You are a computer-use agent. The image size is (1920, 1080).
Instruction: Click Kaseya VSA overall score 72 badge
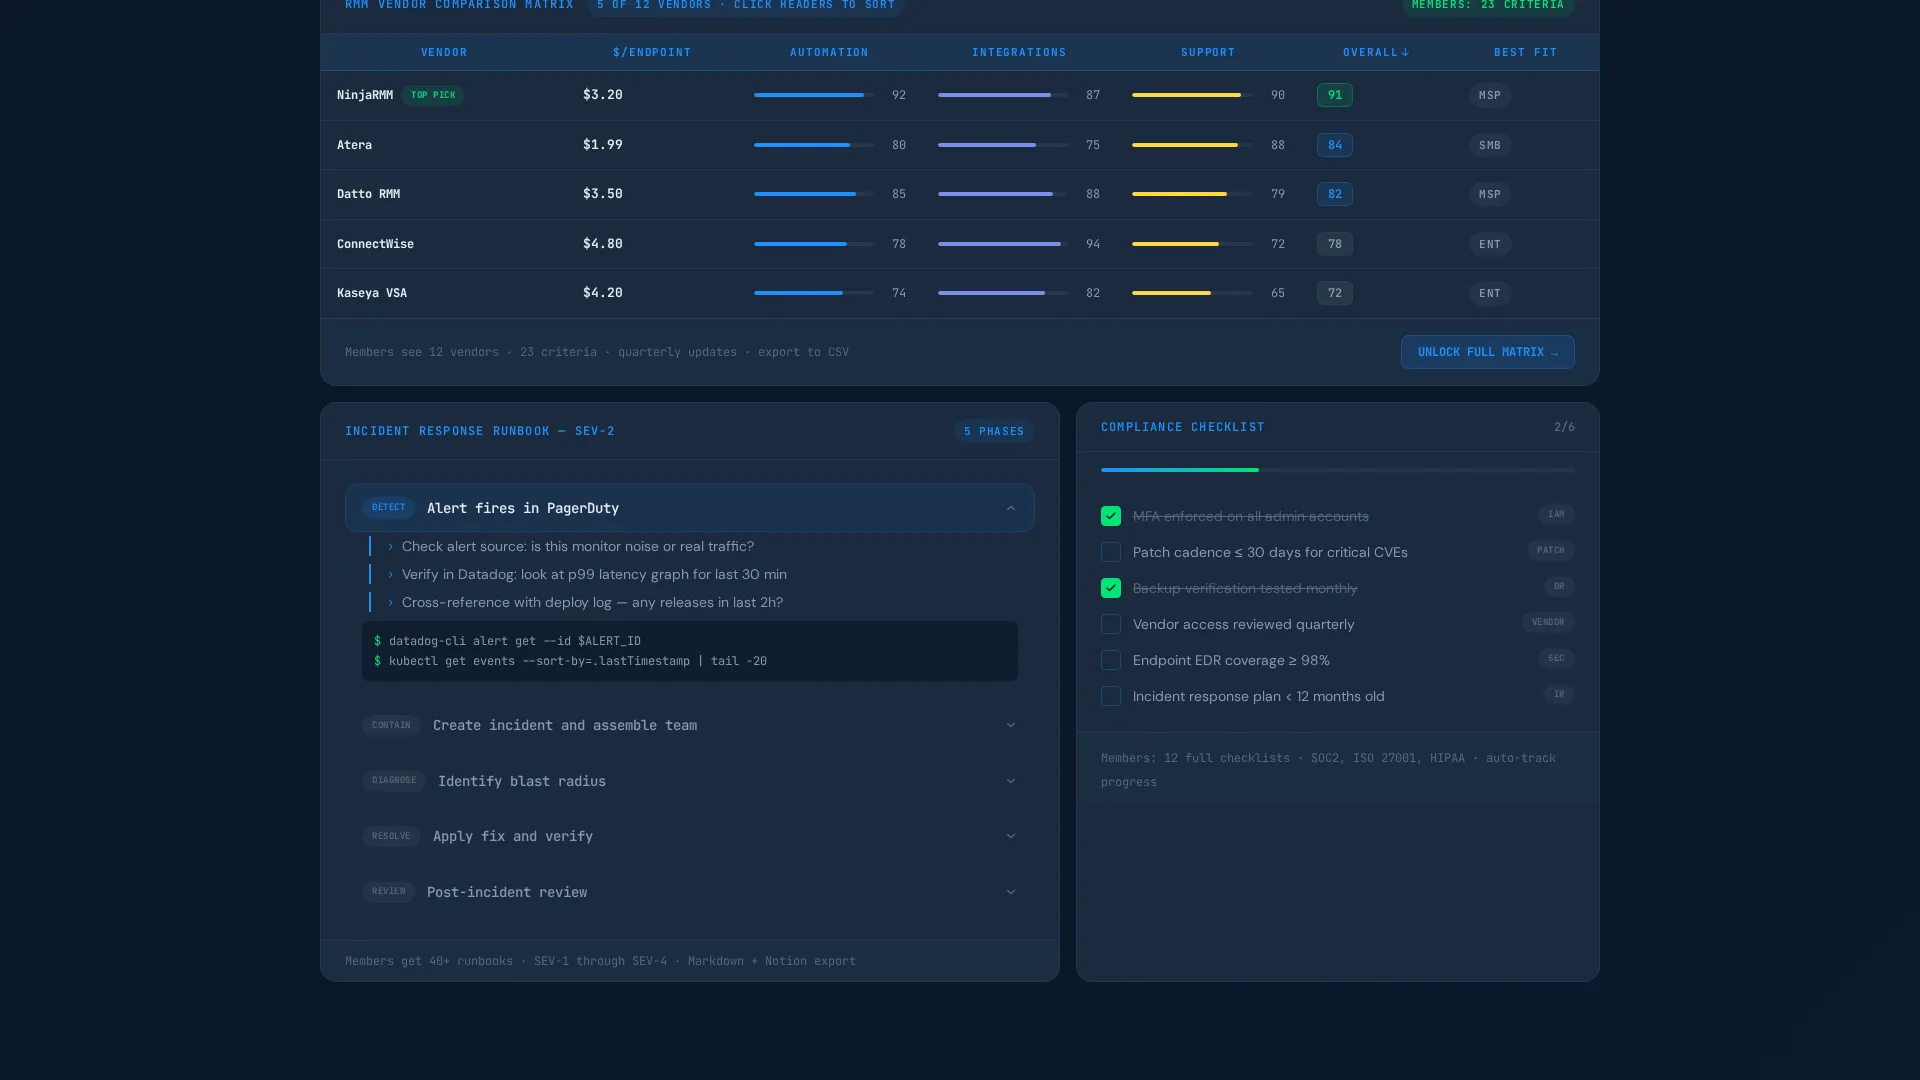coord(1335,293)
